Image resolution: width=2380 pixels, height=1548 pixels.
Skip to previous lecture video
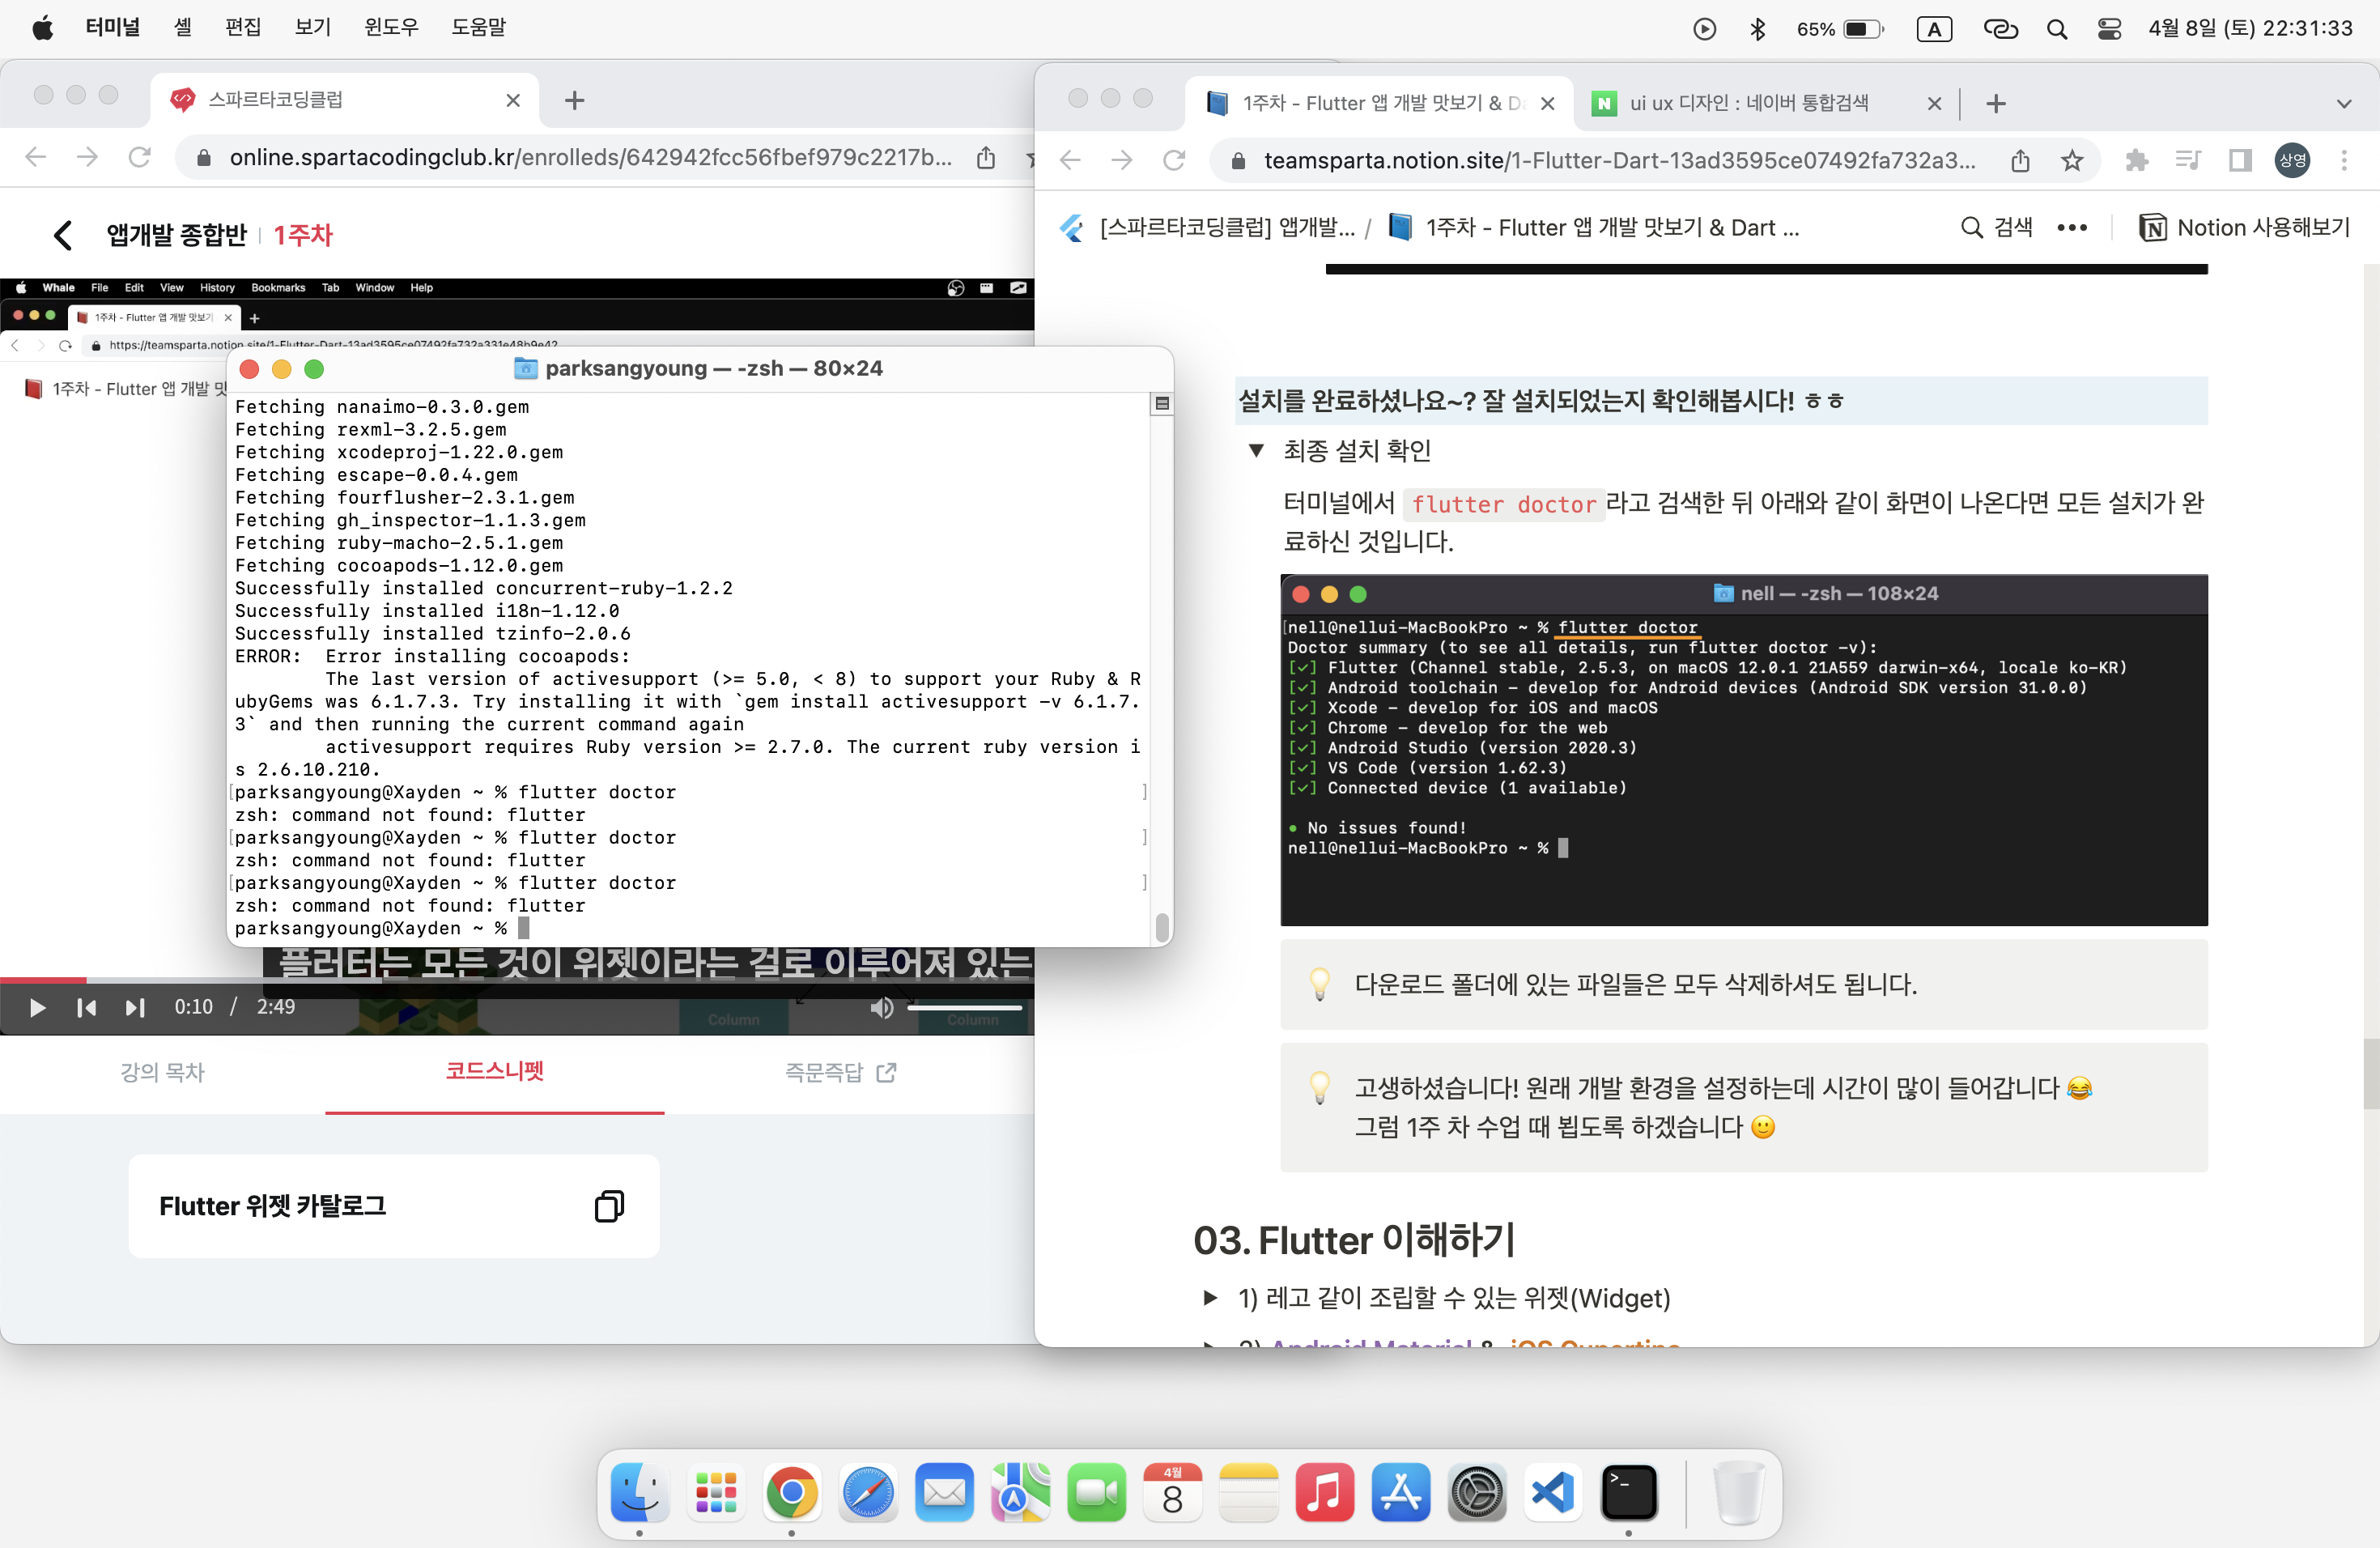87,1007
